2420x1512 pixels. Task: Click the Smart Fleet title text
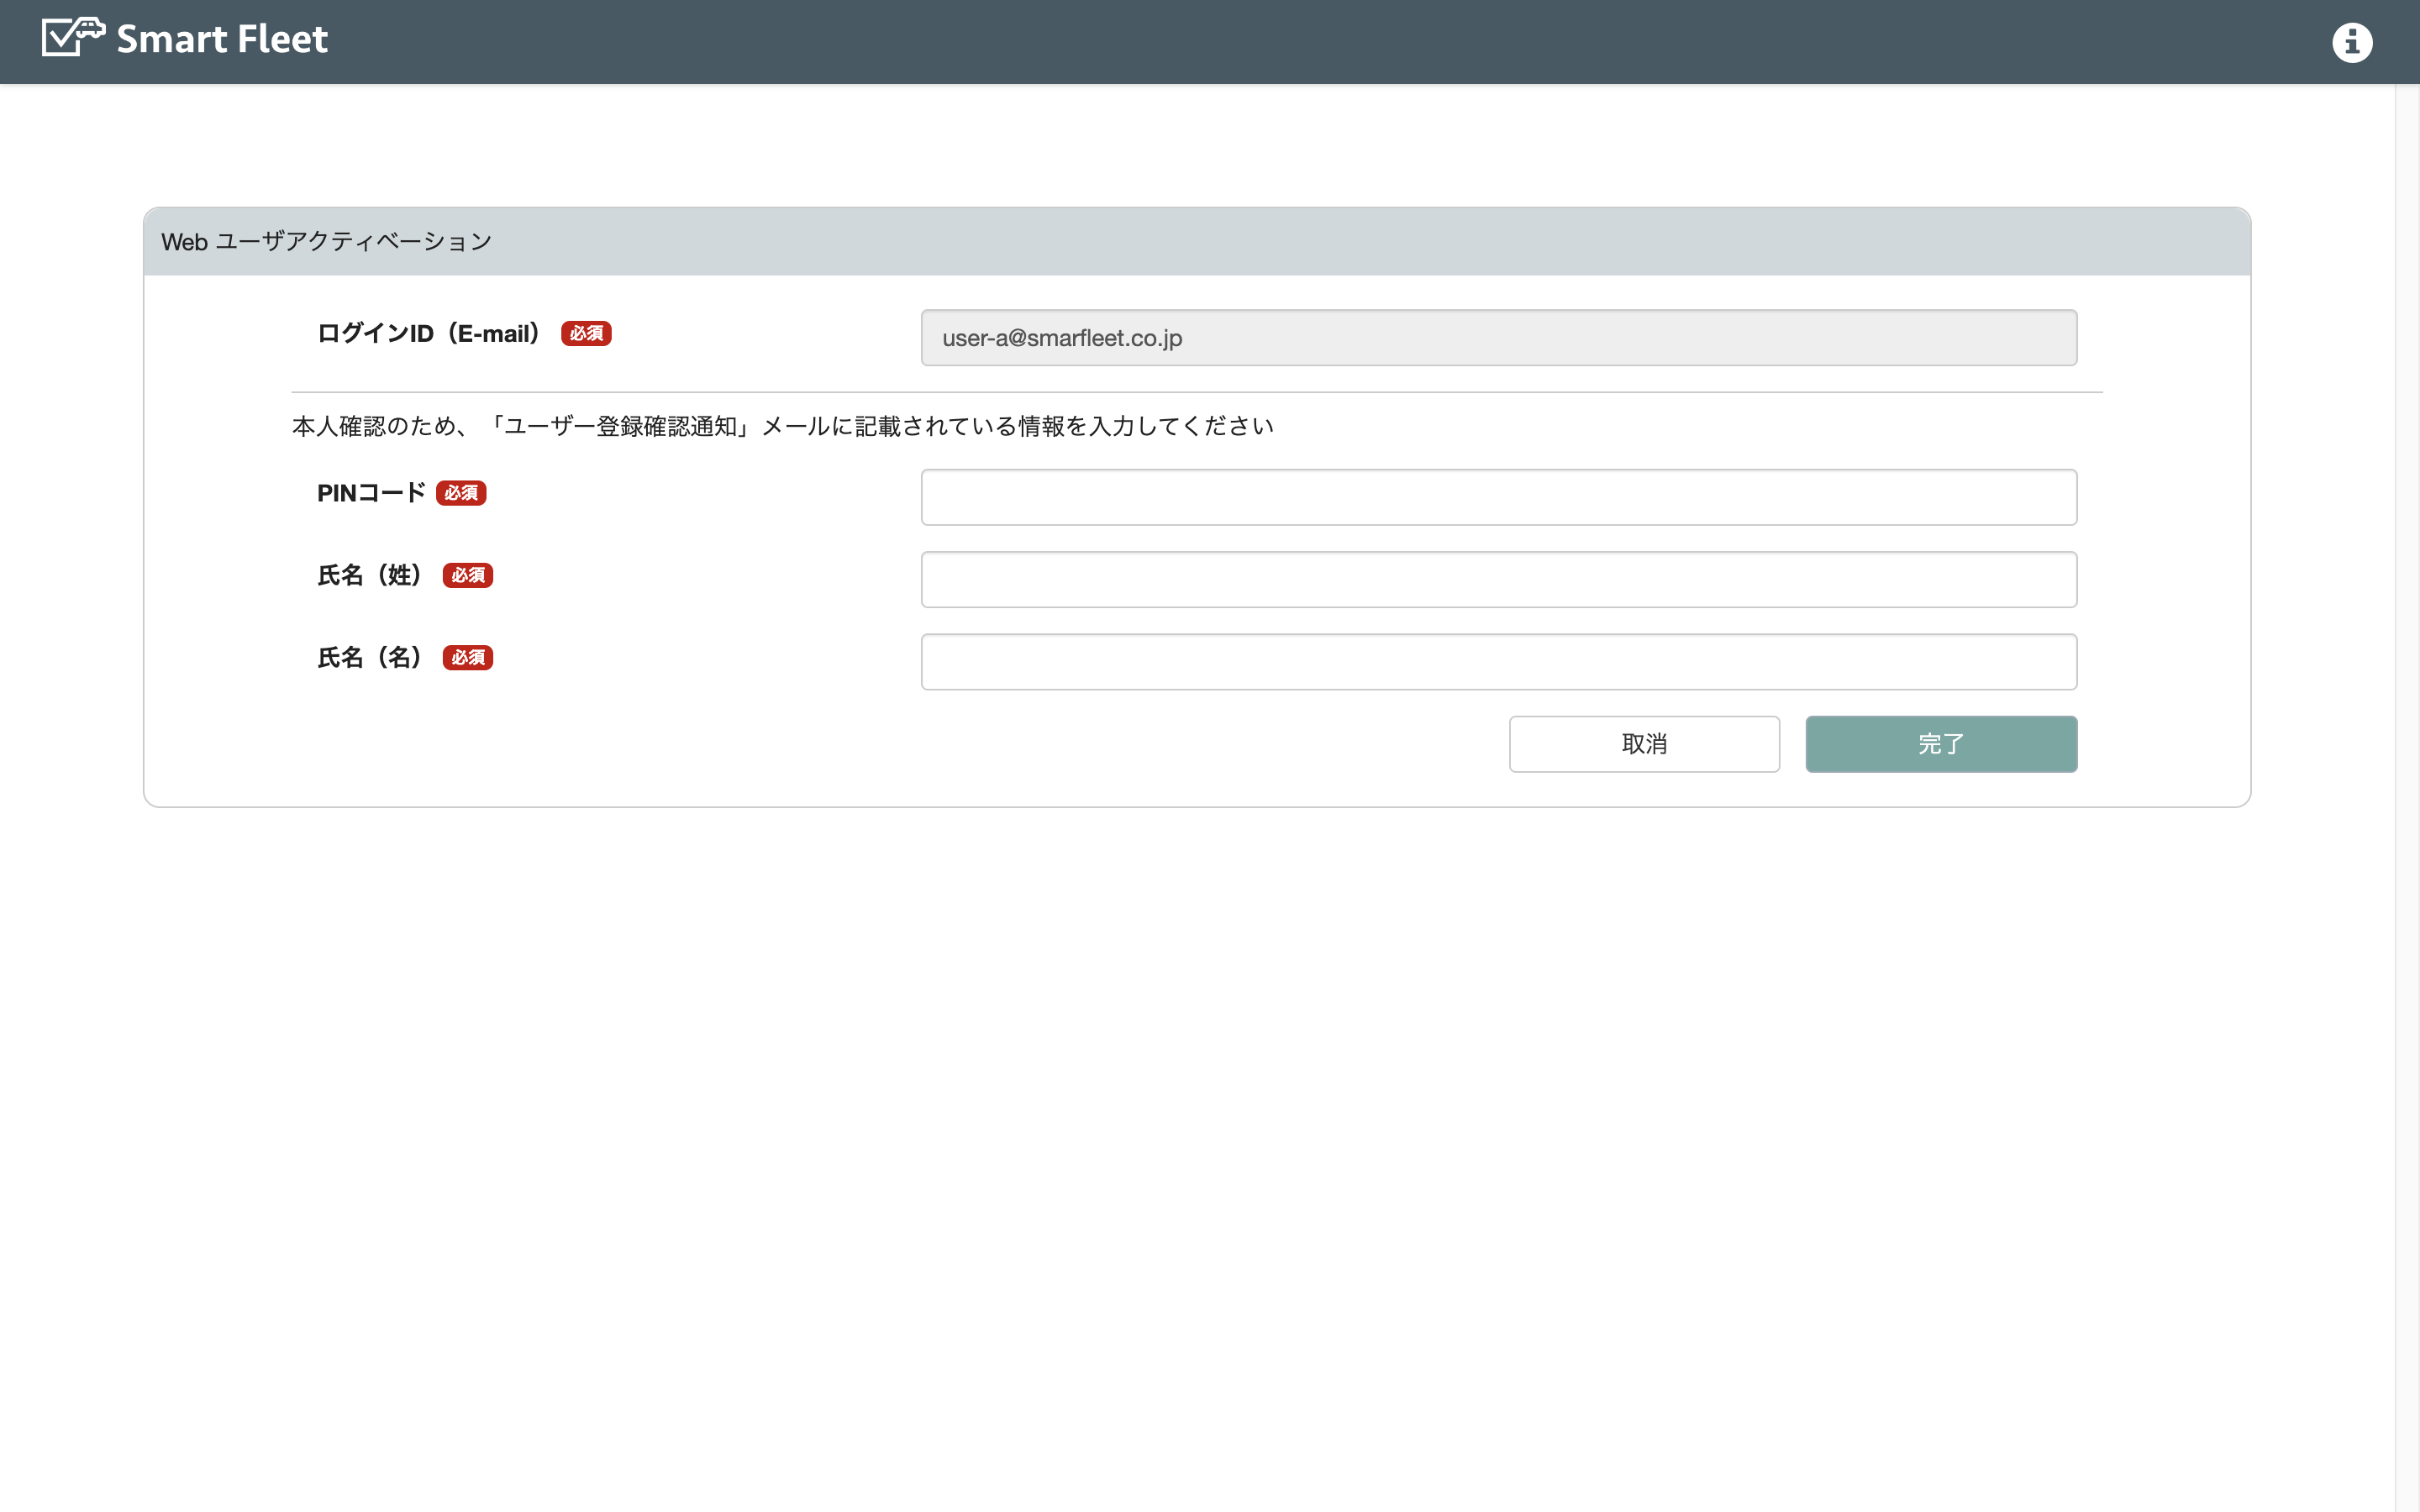(222, 39)
